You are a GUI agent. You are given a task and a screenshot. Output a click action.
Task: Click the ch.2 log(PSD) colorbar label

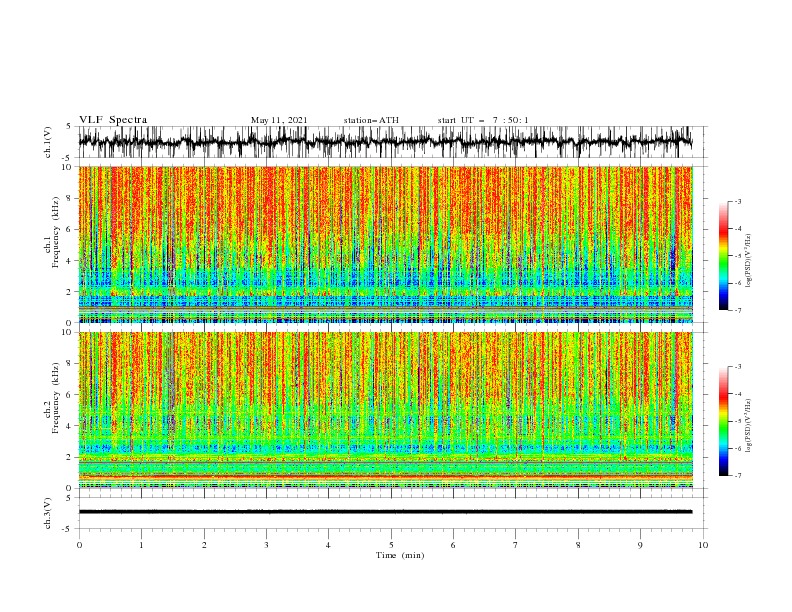(749, 425)
